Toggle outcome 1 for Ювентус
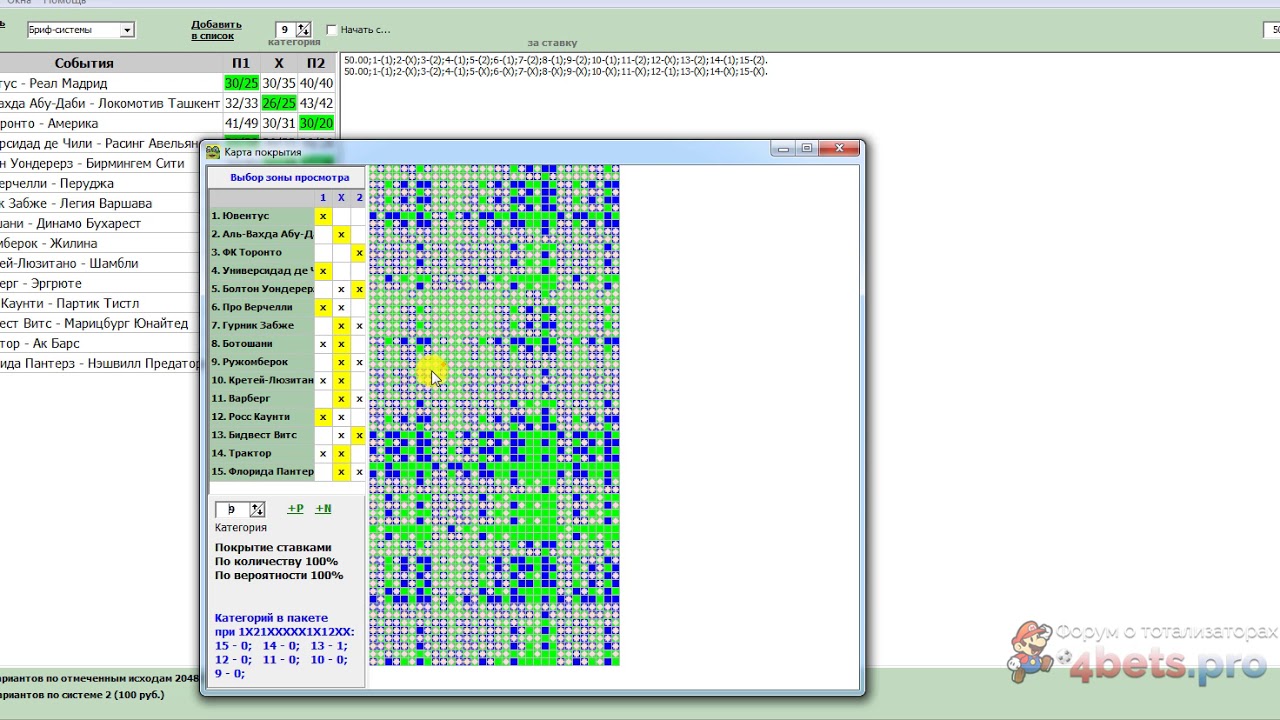The image size is (1280, 720). coord(323,216)
